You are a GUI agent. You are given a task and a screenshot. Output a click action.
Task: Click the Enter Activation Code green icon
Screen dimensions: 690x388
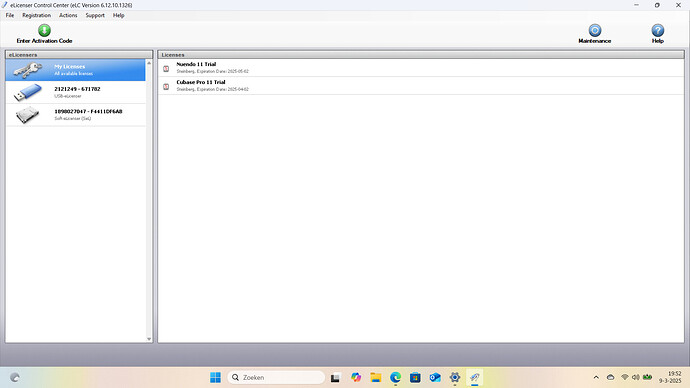(44, 30)
